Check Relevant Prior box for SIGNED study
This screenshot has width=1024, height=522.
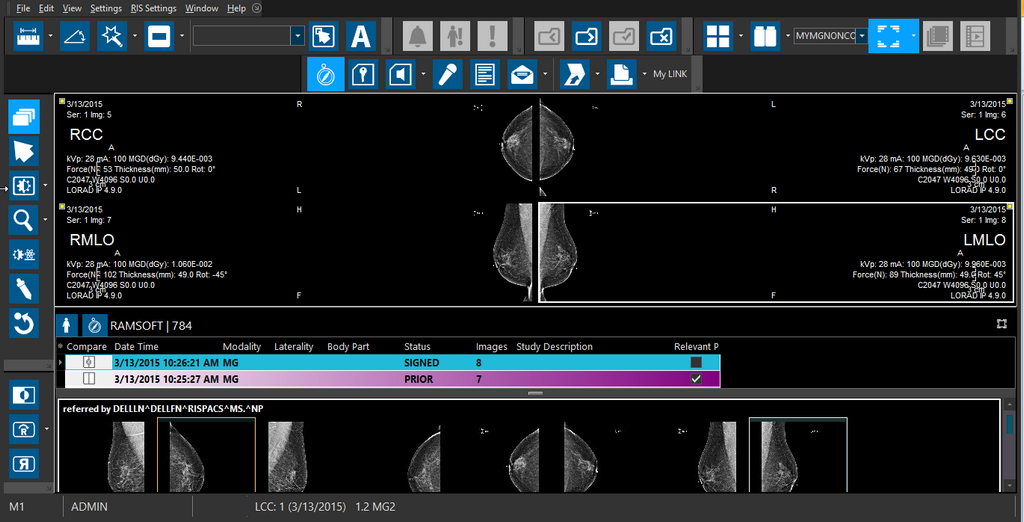pos(696,362)
